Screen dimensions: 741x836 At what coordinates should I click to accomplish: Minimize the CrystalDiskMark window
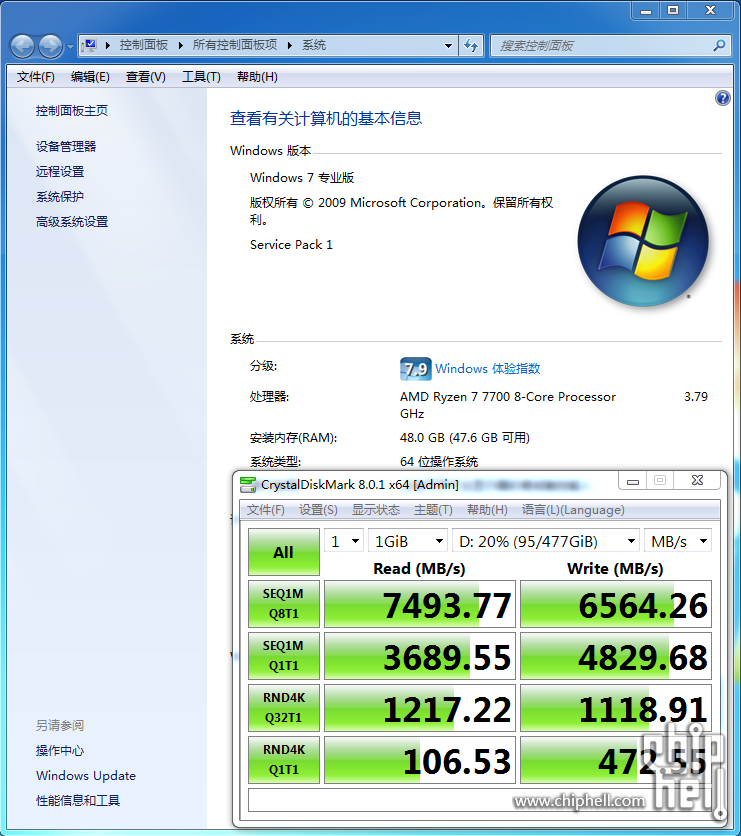point(633,480)
